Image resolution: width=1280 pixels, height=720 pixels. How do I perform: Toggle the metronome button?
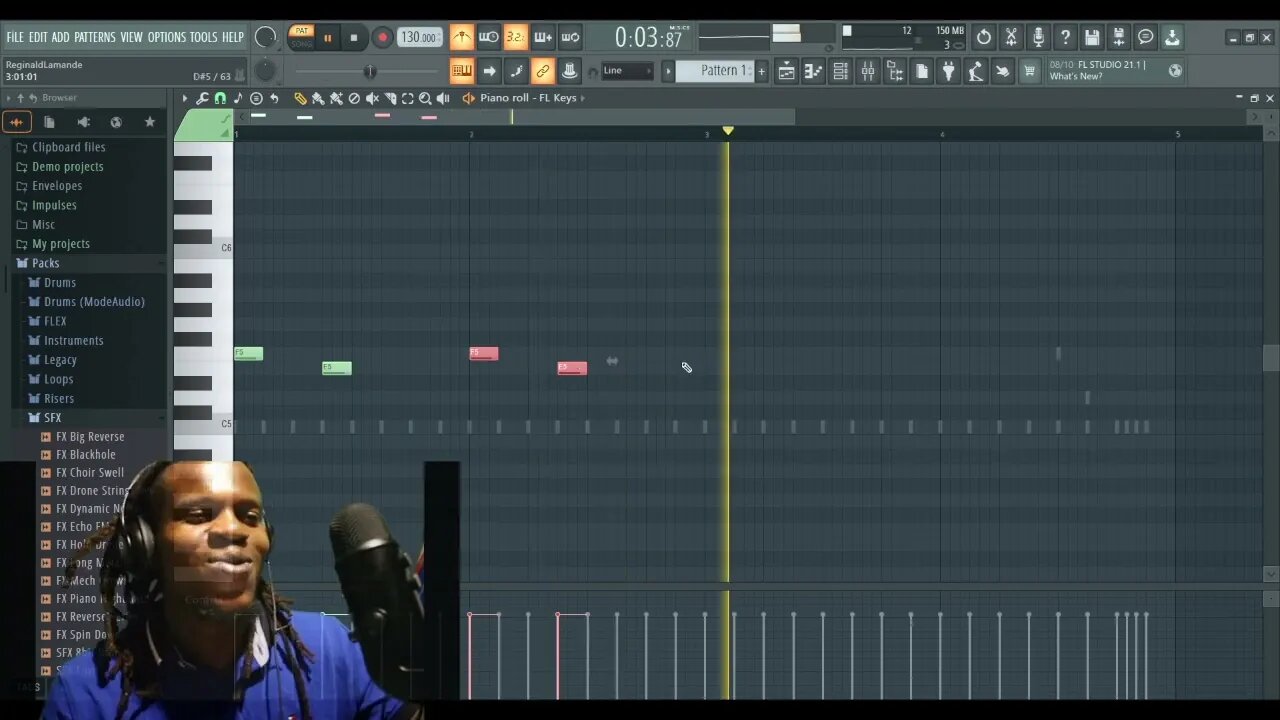click(x=461, y=37)
